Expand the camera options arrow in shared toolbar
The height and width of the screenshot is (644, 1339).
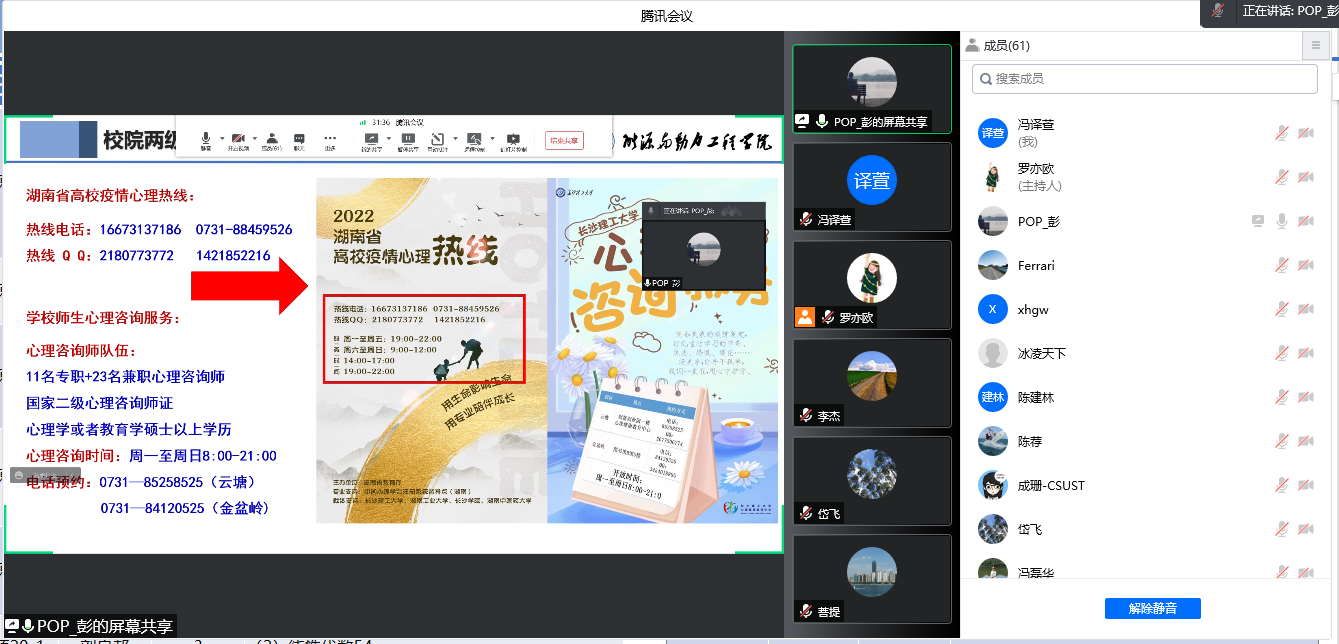[254, 139]
